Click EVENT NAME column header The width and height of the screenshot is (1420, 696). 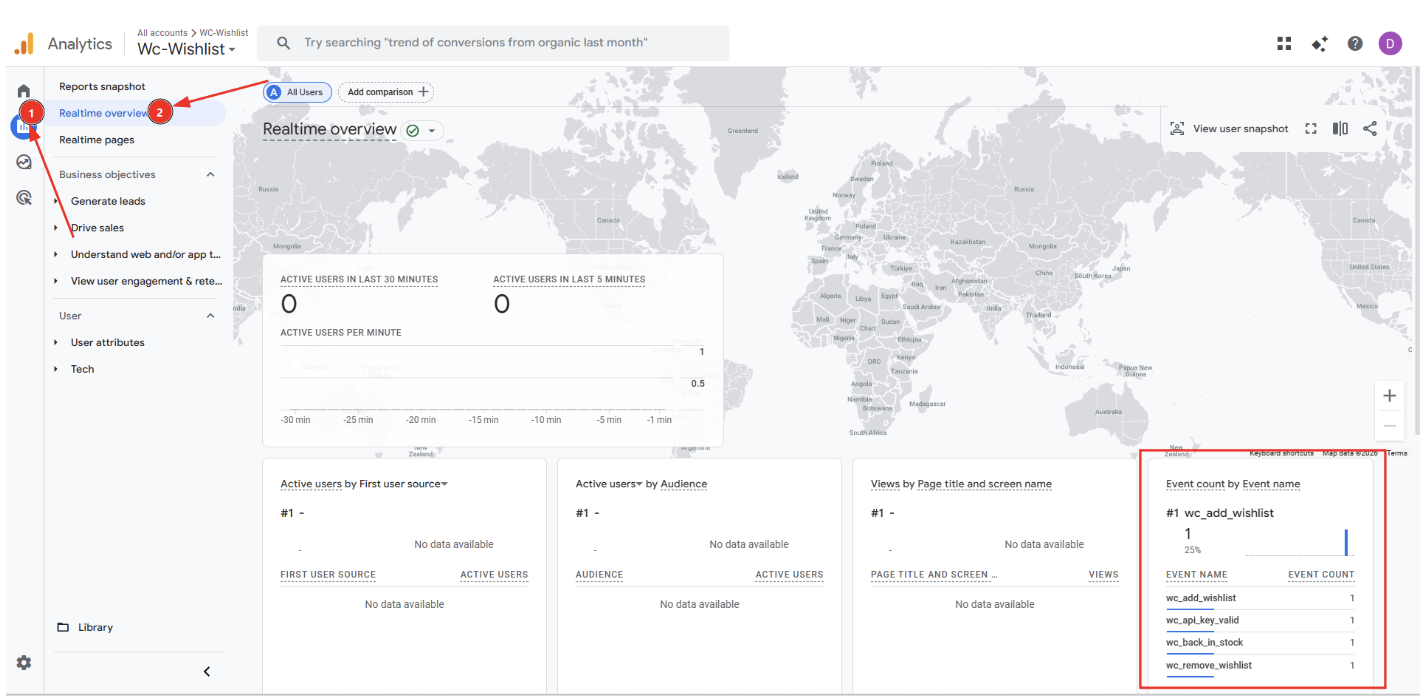[1196, 575]
